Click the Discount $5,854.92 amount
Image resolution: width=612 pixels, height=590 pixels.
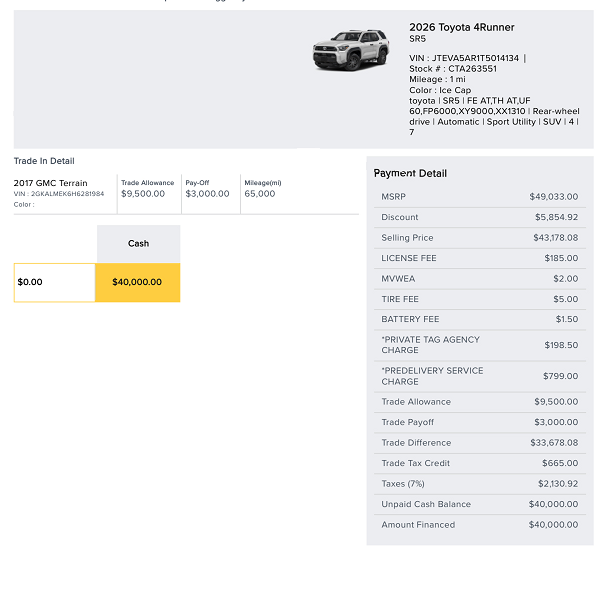556,217
